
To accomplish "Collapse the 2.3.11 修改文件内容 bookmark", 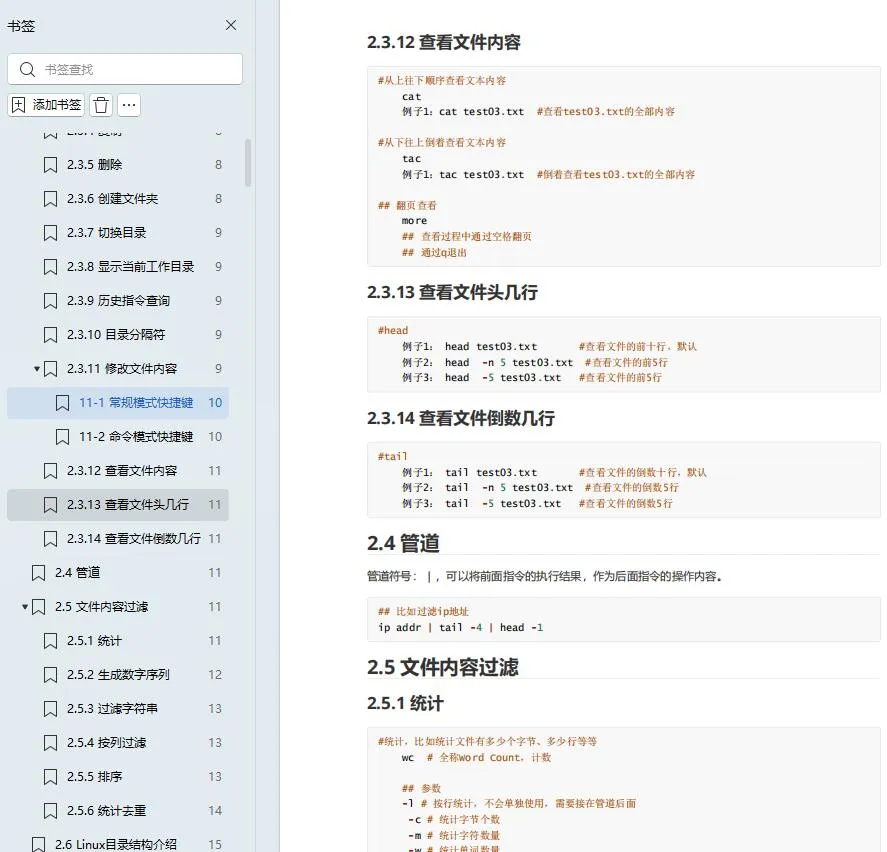I will coord(37,369).
